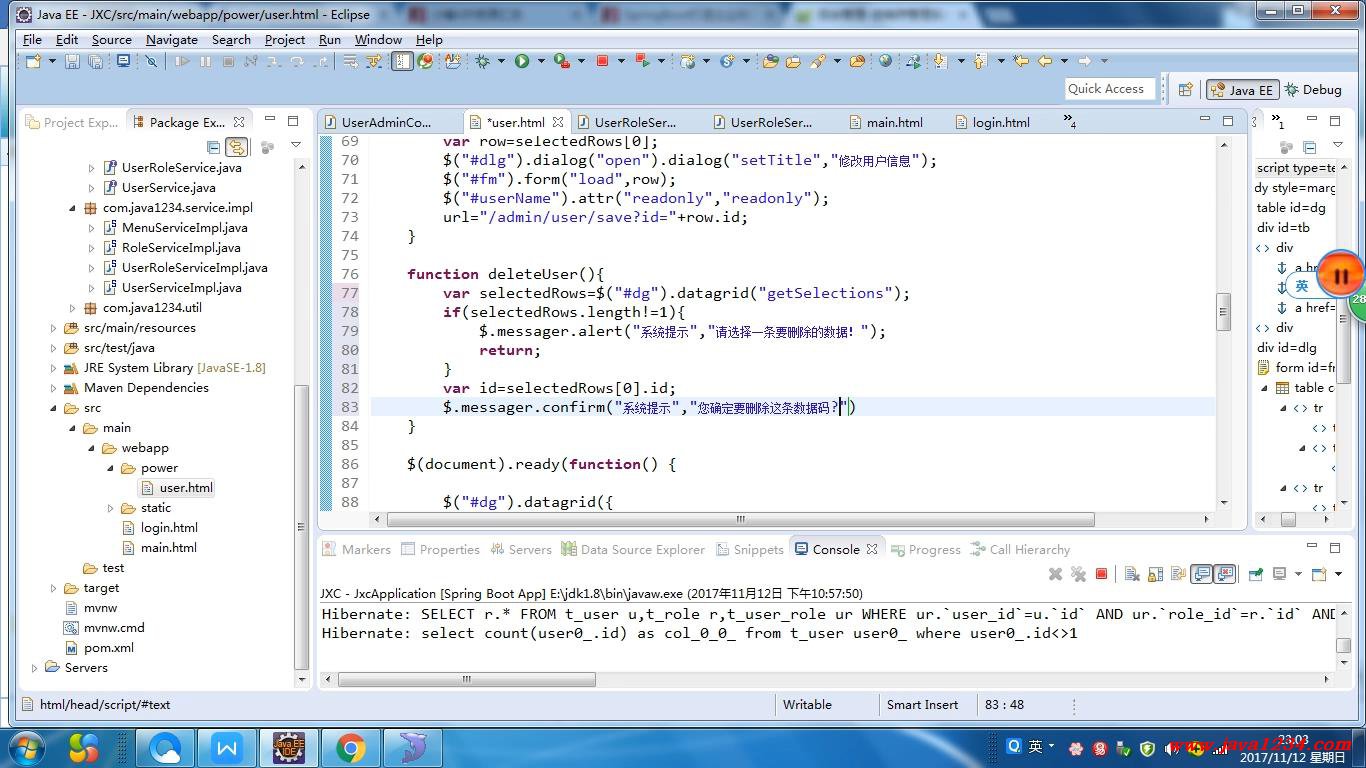Click the Debug bug icon in toolbar
Screen dimensions: 1366x768
coord(482,61)
